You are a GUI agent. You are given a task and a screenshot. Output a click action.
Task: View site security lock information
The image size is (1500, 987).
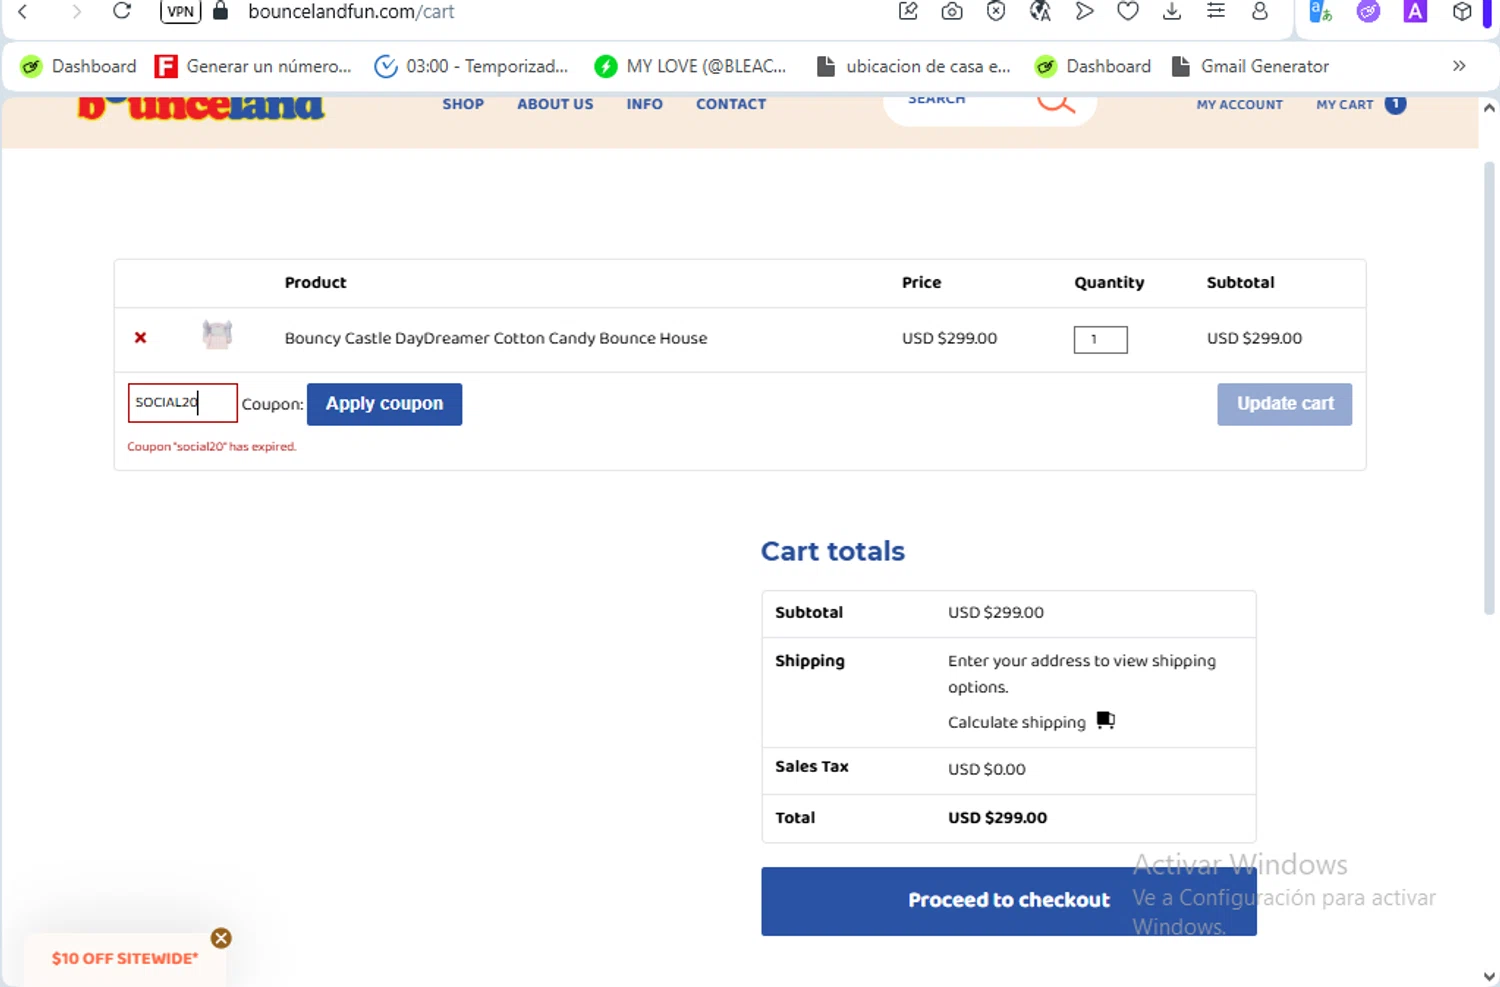pyautogui.click(x=221, y=12)
